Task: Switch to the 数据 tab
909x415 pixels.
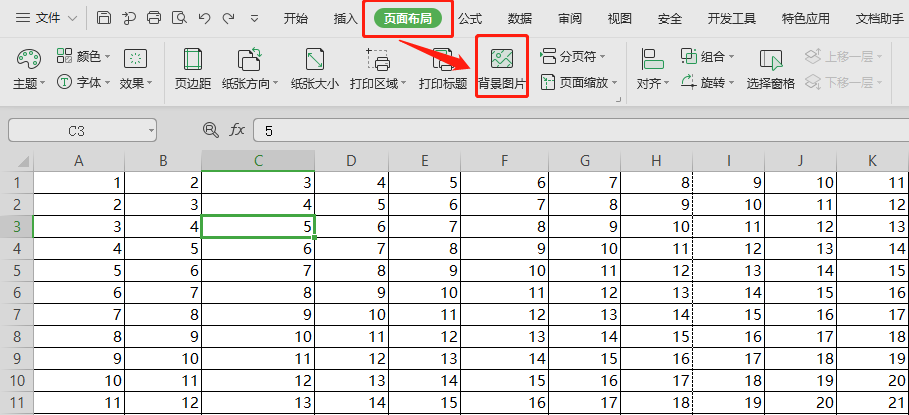Action: coord(519,19)
